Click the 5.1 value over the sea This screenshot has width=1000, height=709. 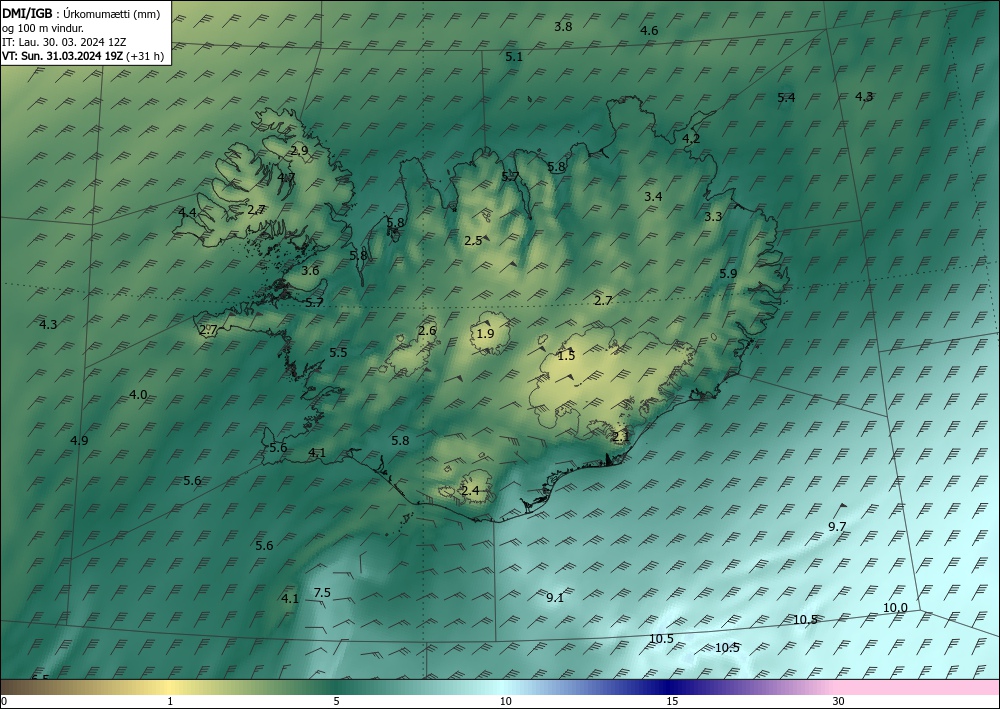(513, 57)
